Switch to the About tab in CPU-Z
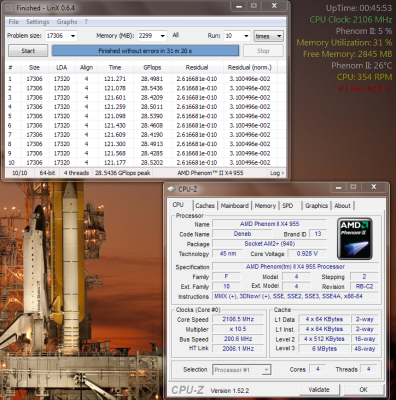The height and width of the screenshot is (400, 396). click(342, 206)
